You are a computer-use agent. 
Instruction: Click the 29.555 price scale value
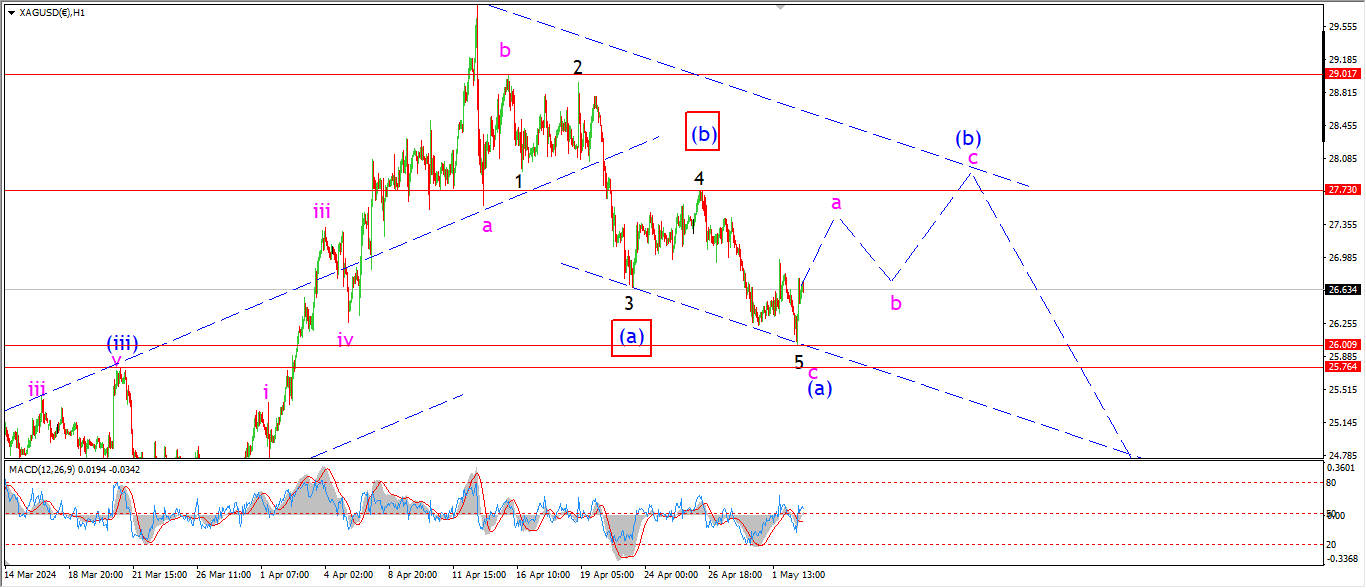[x=1341, y=27]
